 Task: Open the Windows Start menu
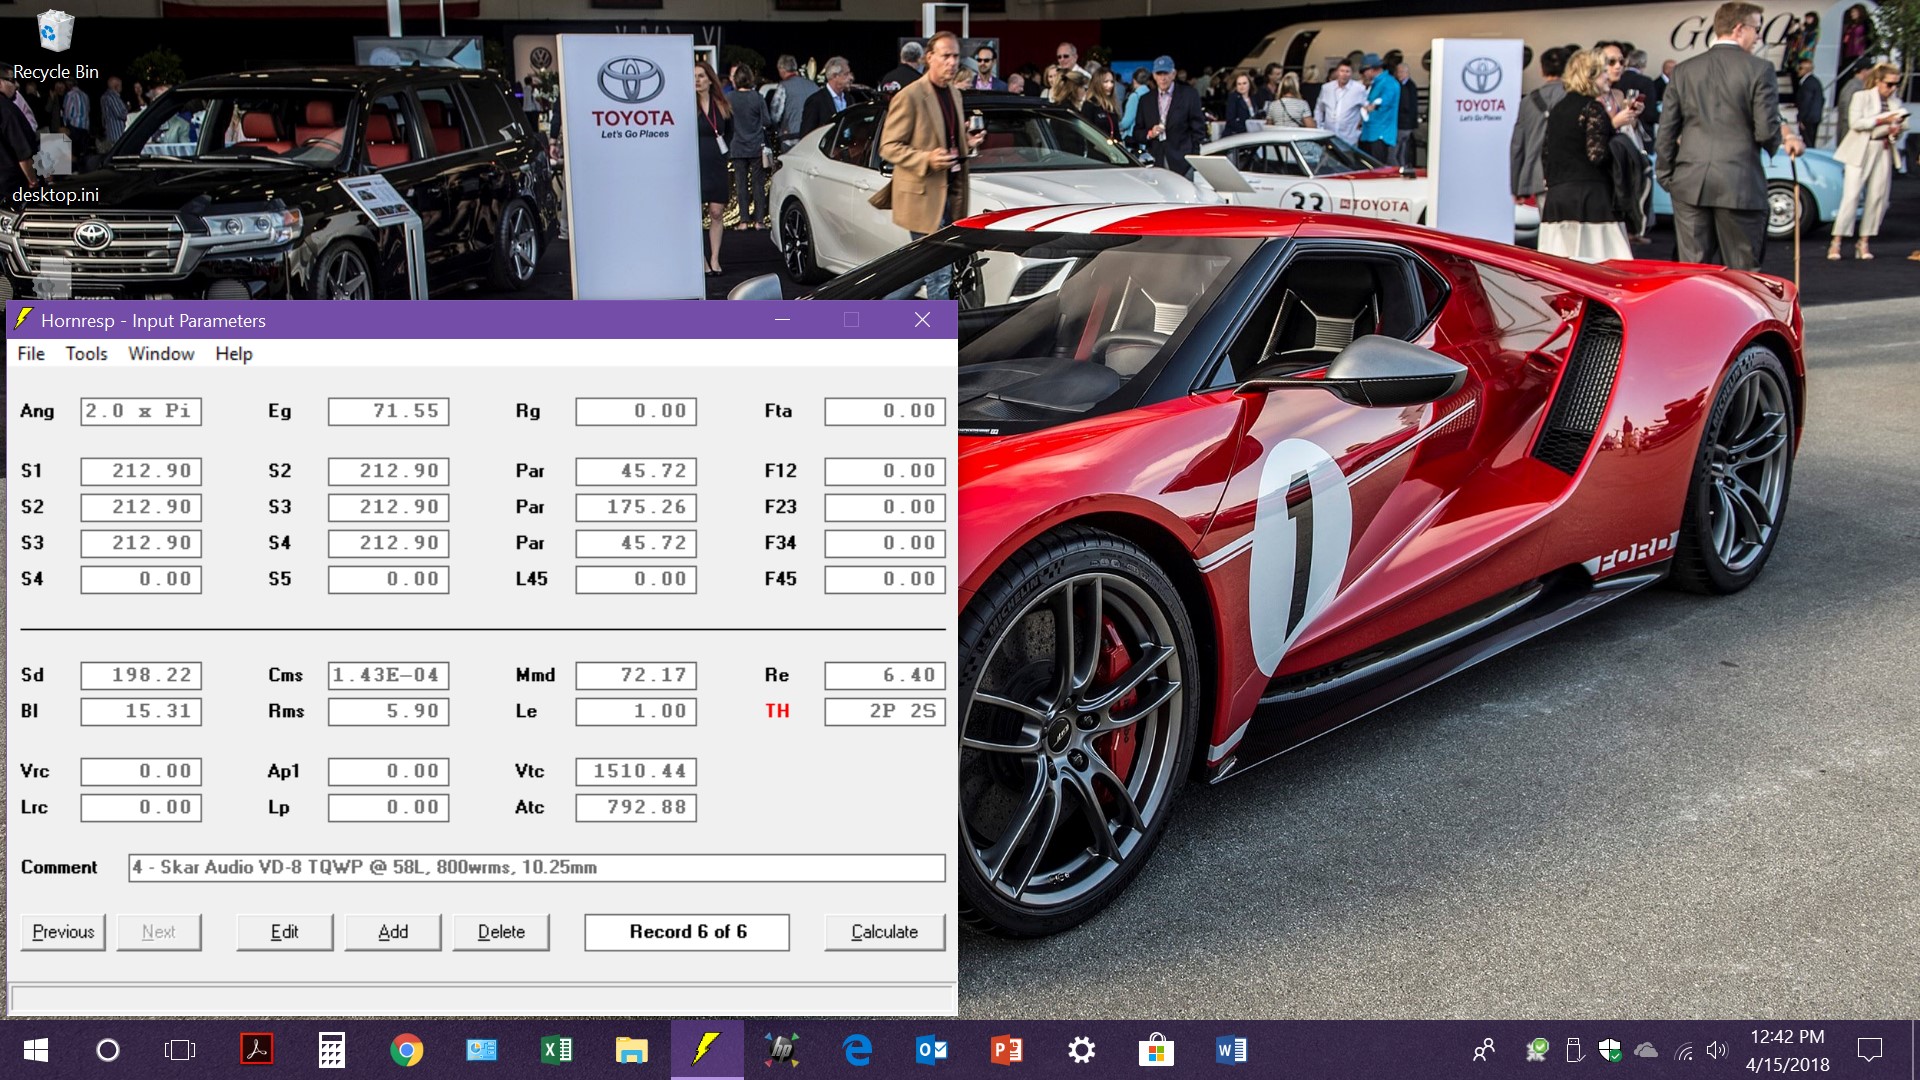[x=36, y=1050]
